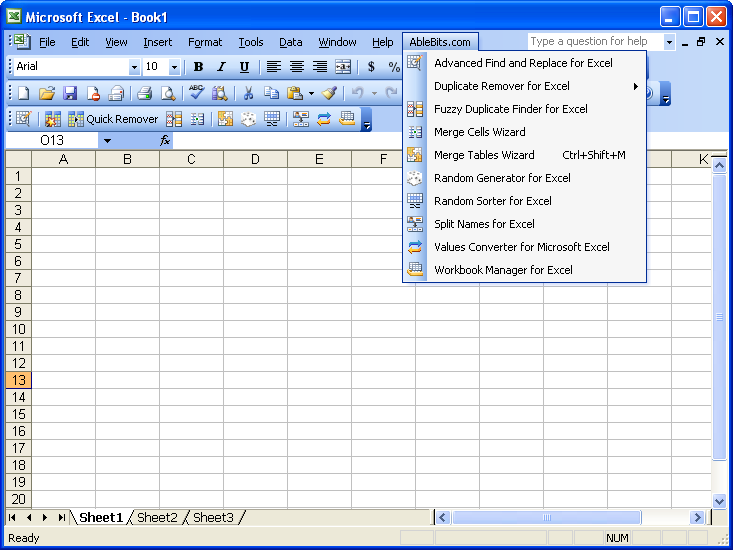Viewport: 733px width, 550px height.
Task: Click Merge Tables Wizard toolbar icon
Action: [x=225, y=119]
